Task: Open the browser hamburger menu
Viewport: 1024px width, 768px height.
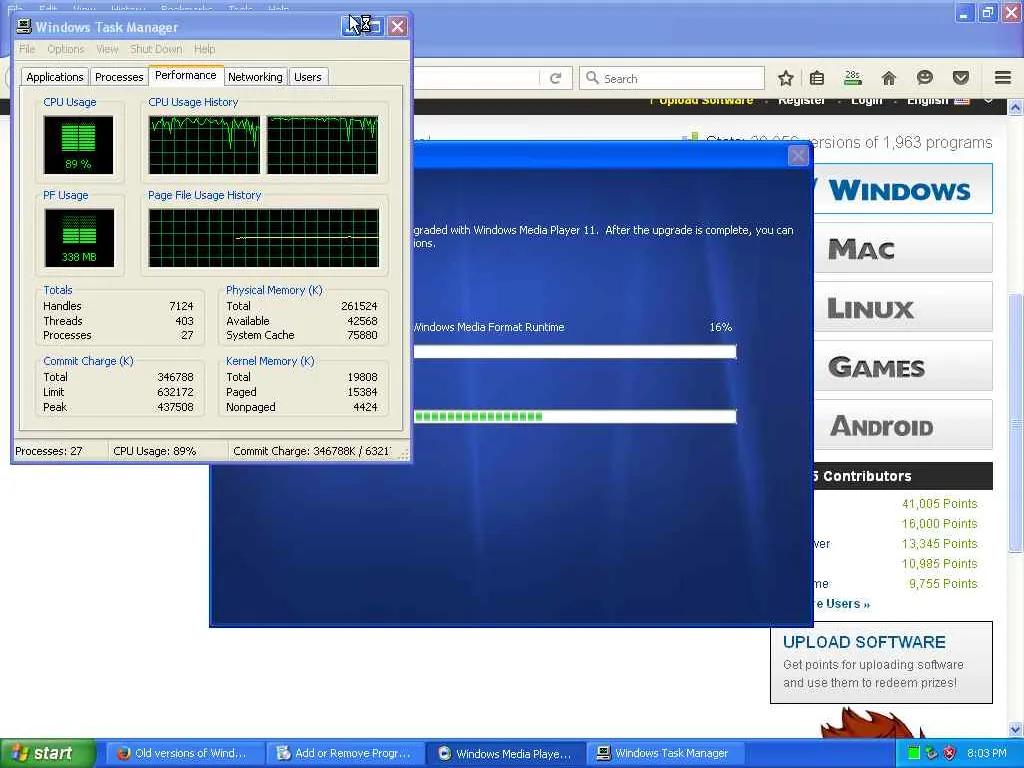Action: [x=1003, y=78]
